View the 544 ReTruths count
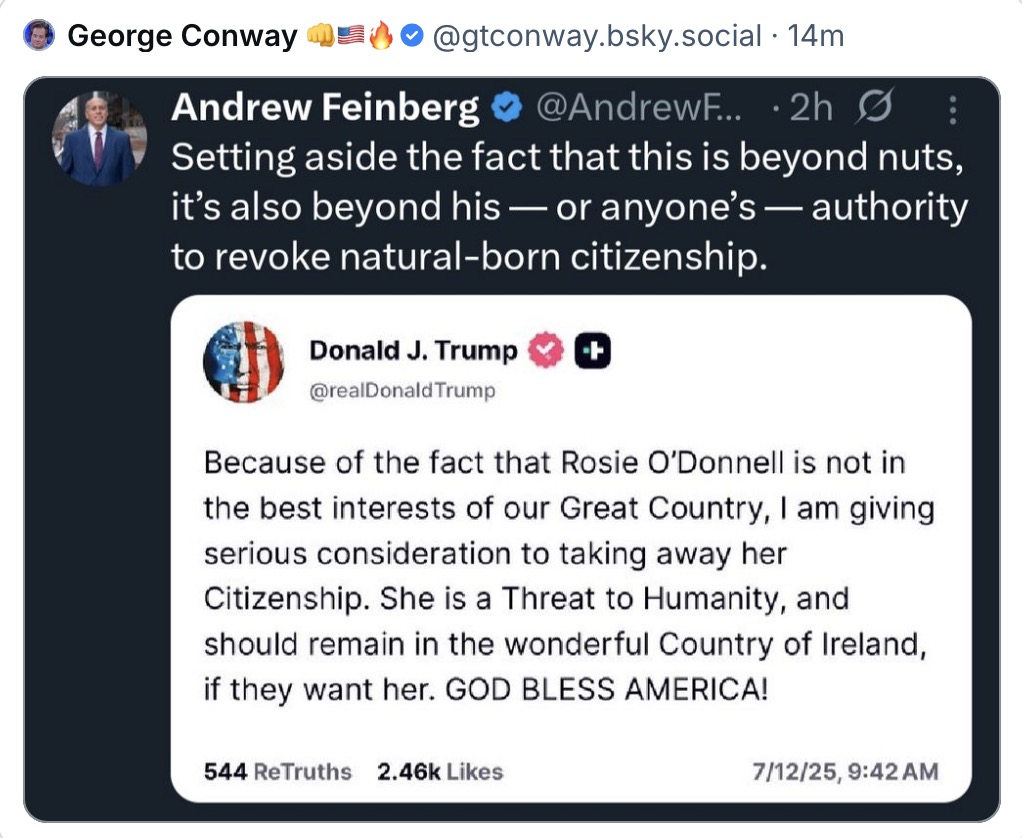This screenshot has height=838, width=1022. [278, 771]
